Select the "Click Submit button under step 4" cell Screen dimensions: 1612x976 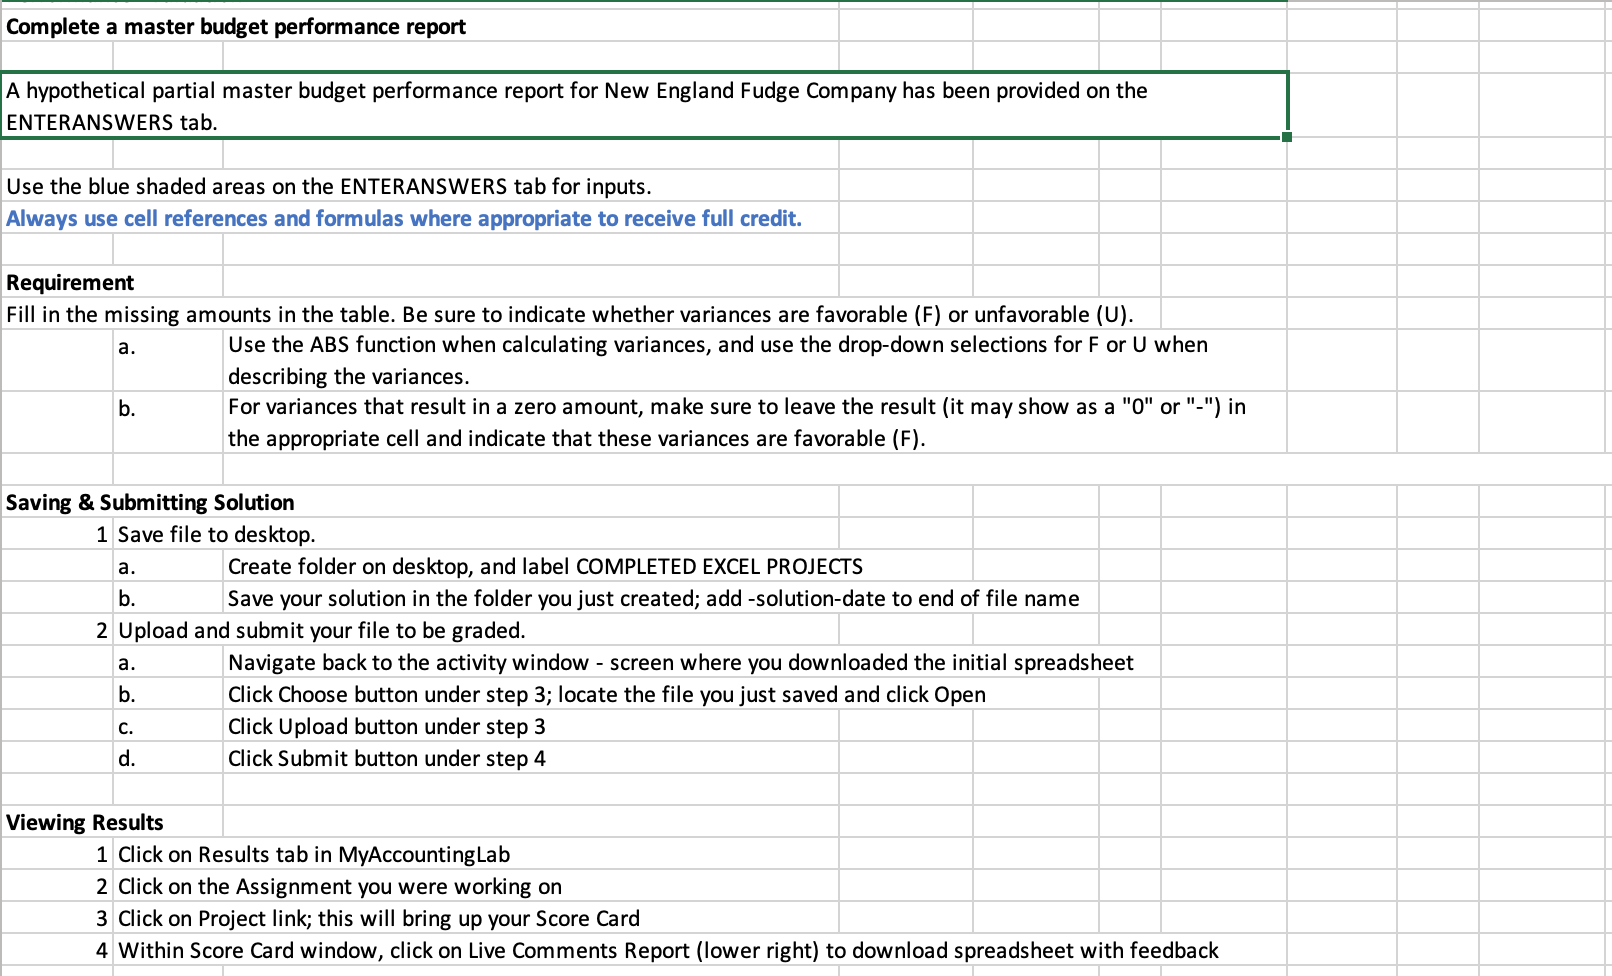click(x=387, y=758)
